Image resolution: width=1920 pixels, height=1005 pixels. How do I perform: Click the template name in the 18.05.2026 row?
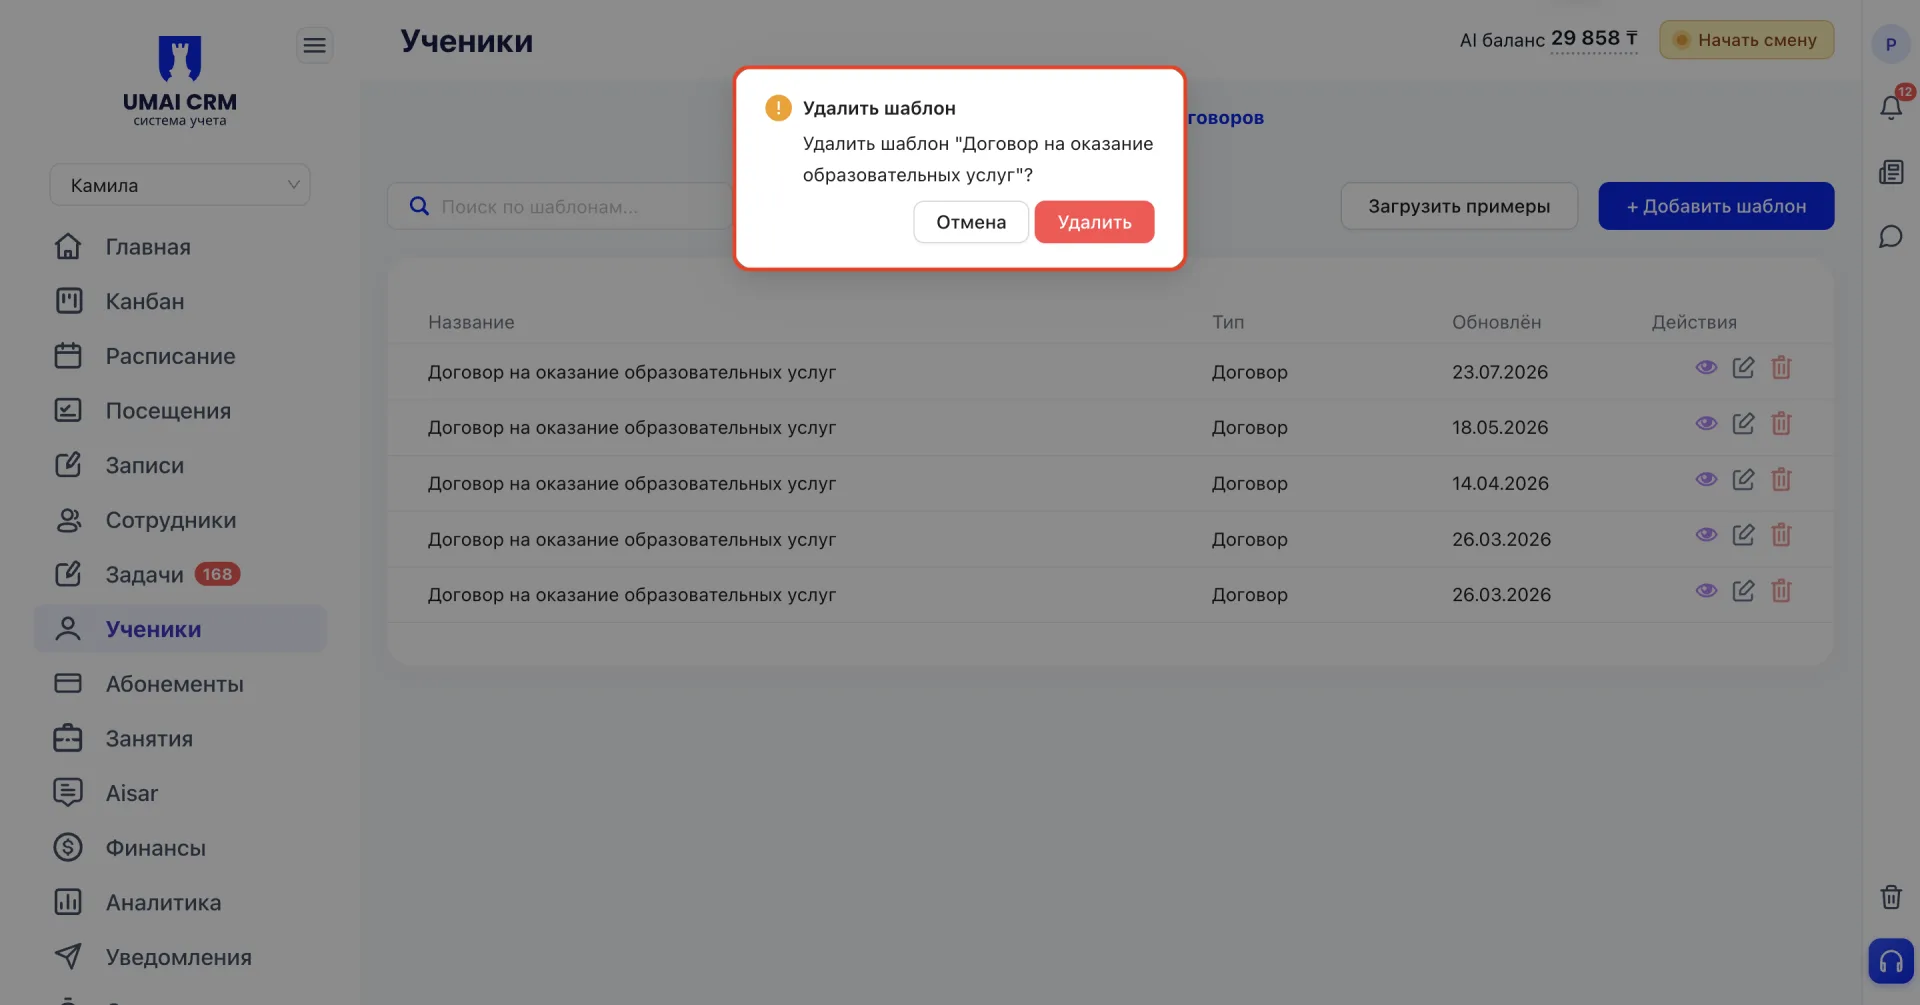tap(632, 428)
